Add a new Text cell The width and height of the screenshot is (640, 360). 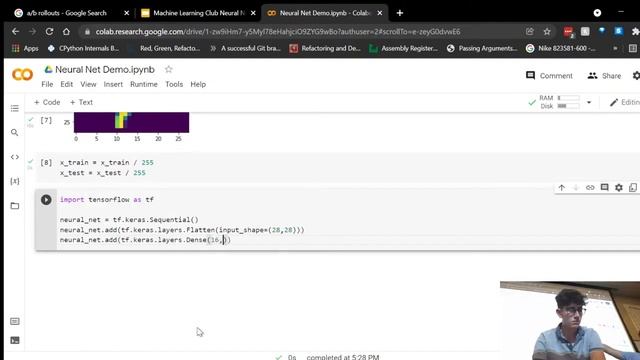point(81,102)
